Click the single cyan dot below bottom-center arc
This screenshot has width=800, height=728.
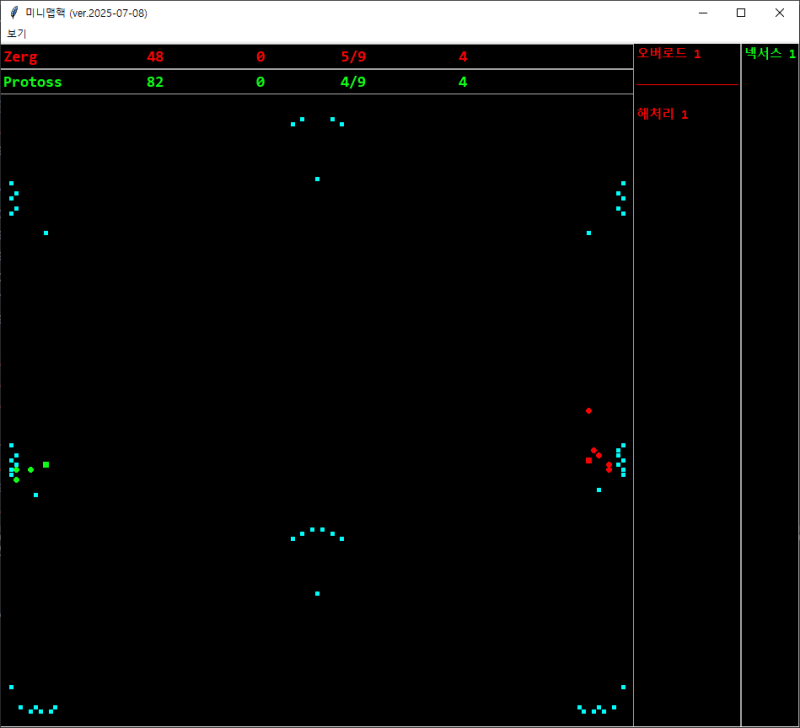317,593
